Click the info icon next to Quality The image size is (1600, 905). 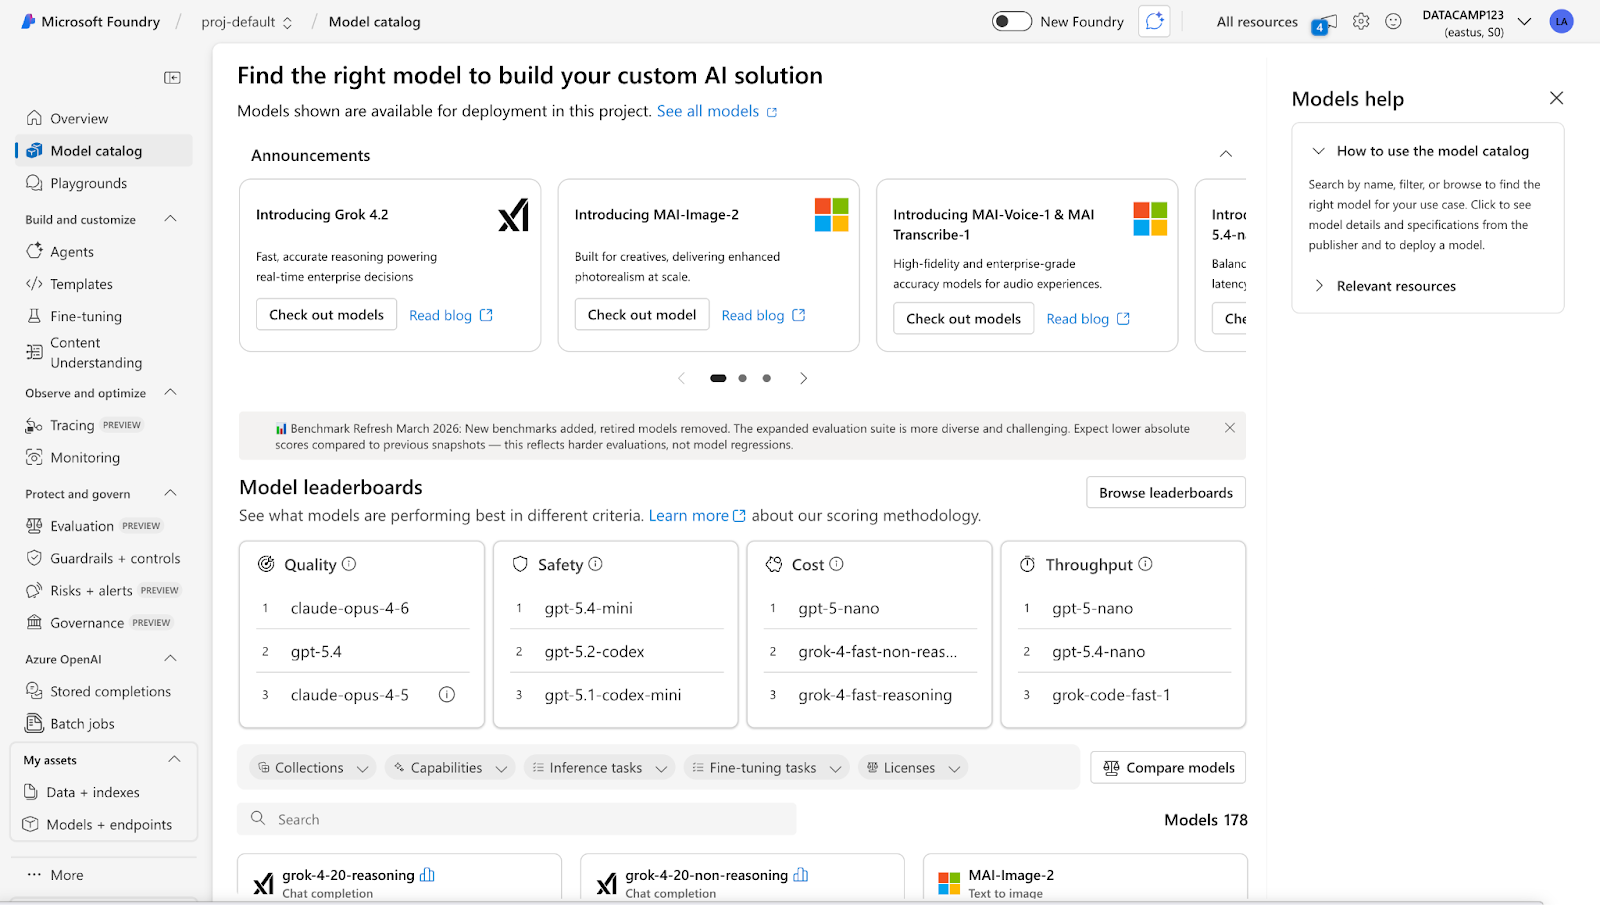[349, 564]
